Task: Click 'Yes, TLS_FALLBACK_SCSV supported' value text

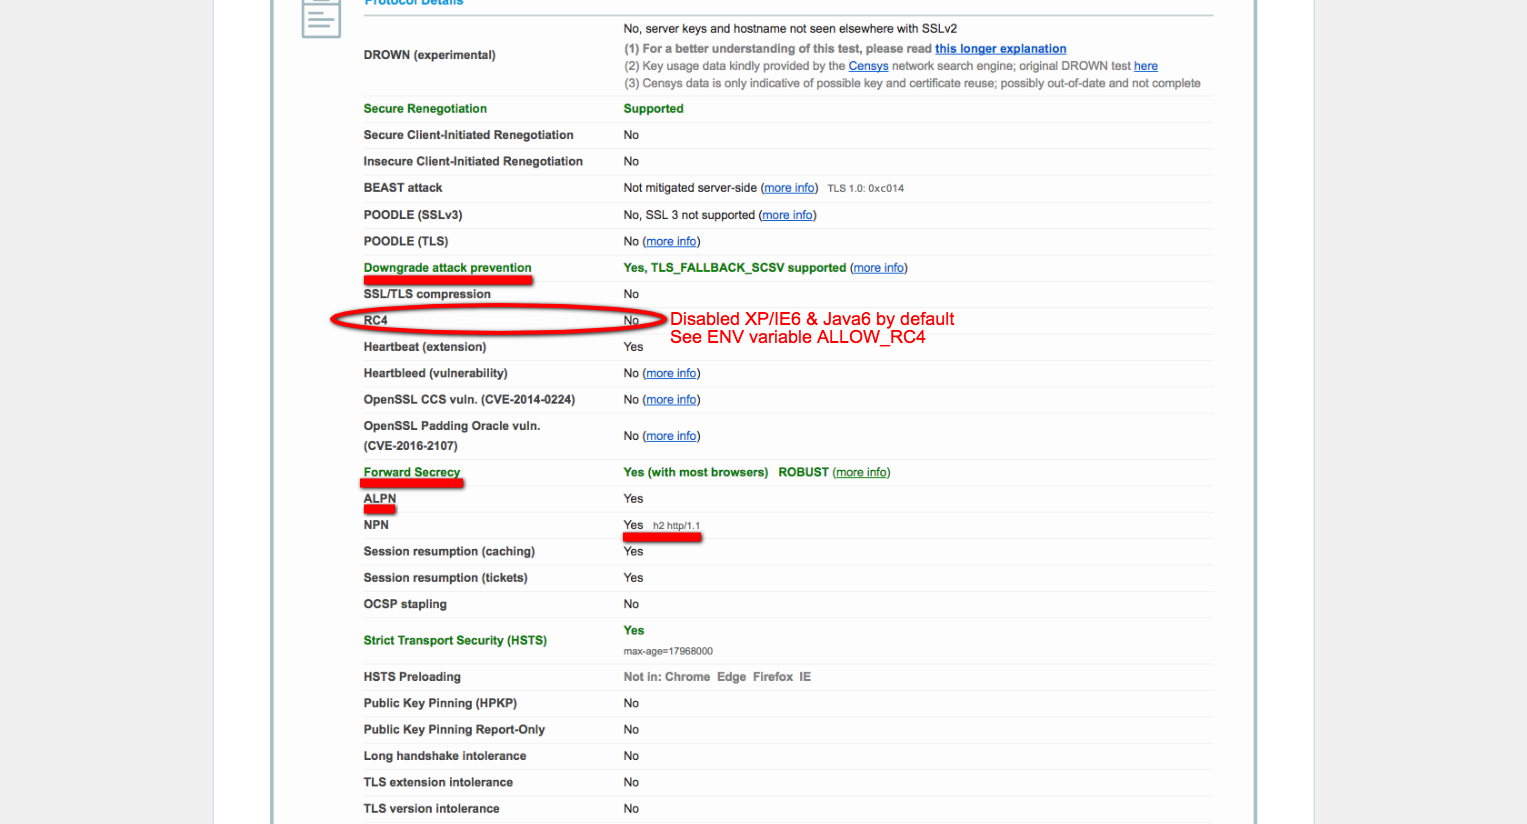Action: [x=735, y=268]
